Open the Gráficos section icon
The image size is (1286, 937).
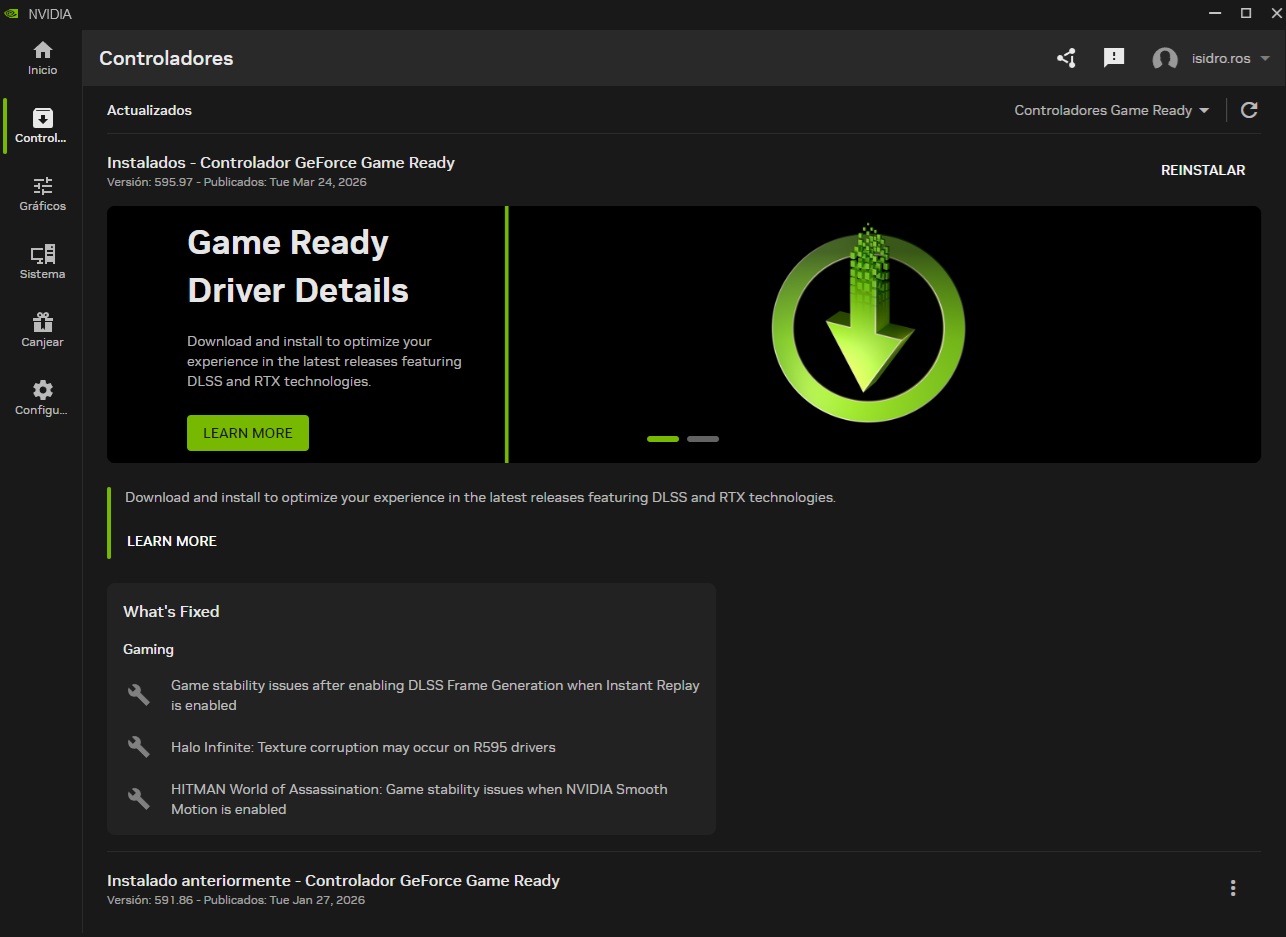(42, 193)
